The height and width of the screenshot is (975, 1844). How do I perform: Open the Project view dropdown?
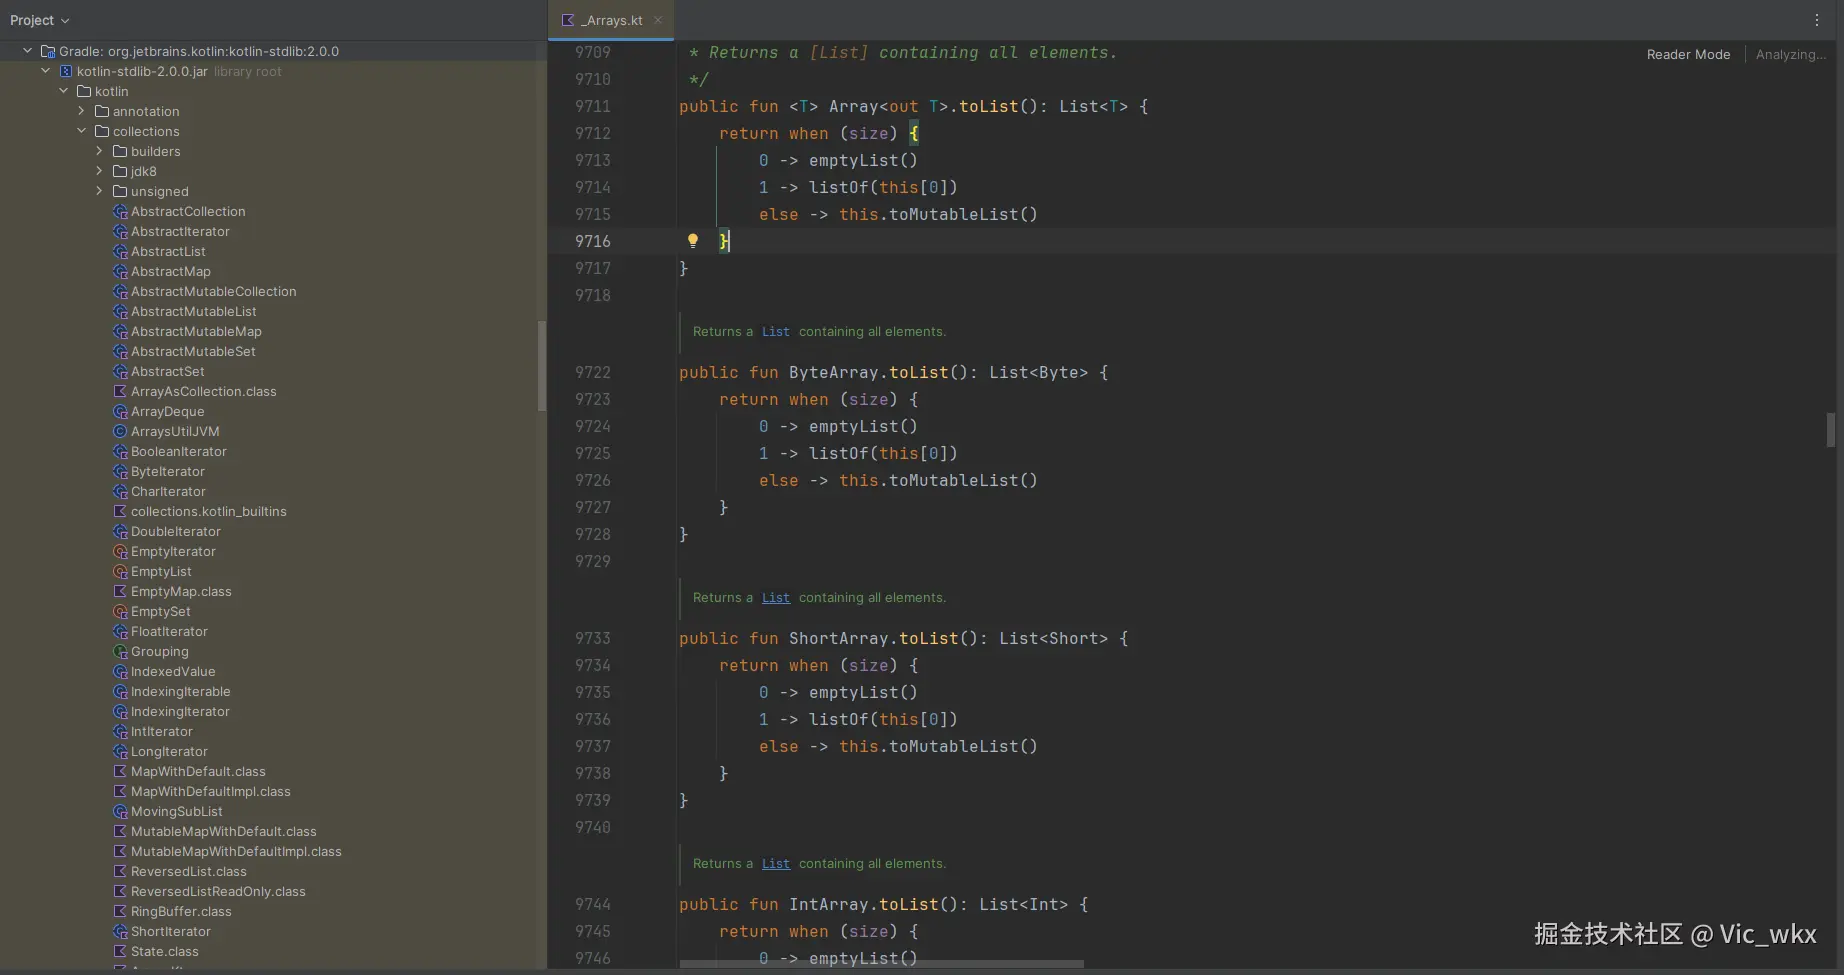pos(40,20)
